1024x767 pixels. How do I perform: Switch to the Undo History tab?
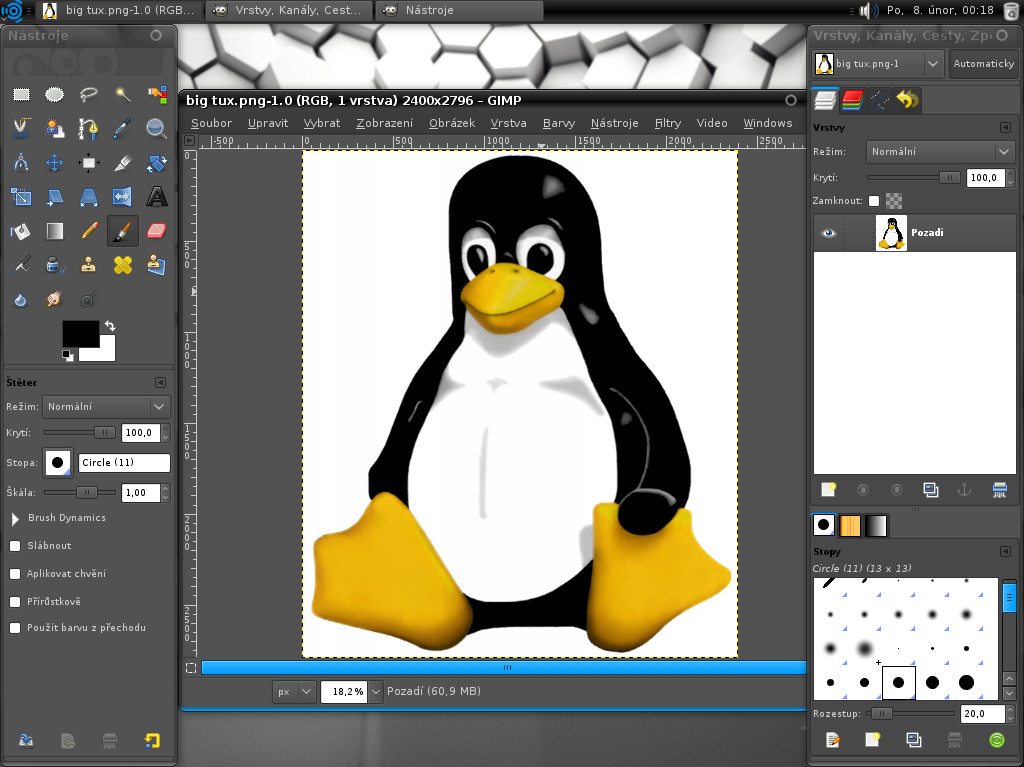(907, 100)
